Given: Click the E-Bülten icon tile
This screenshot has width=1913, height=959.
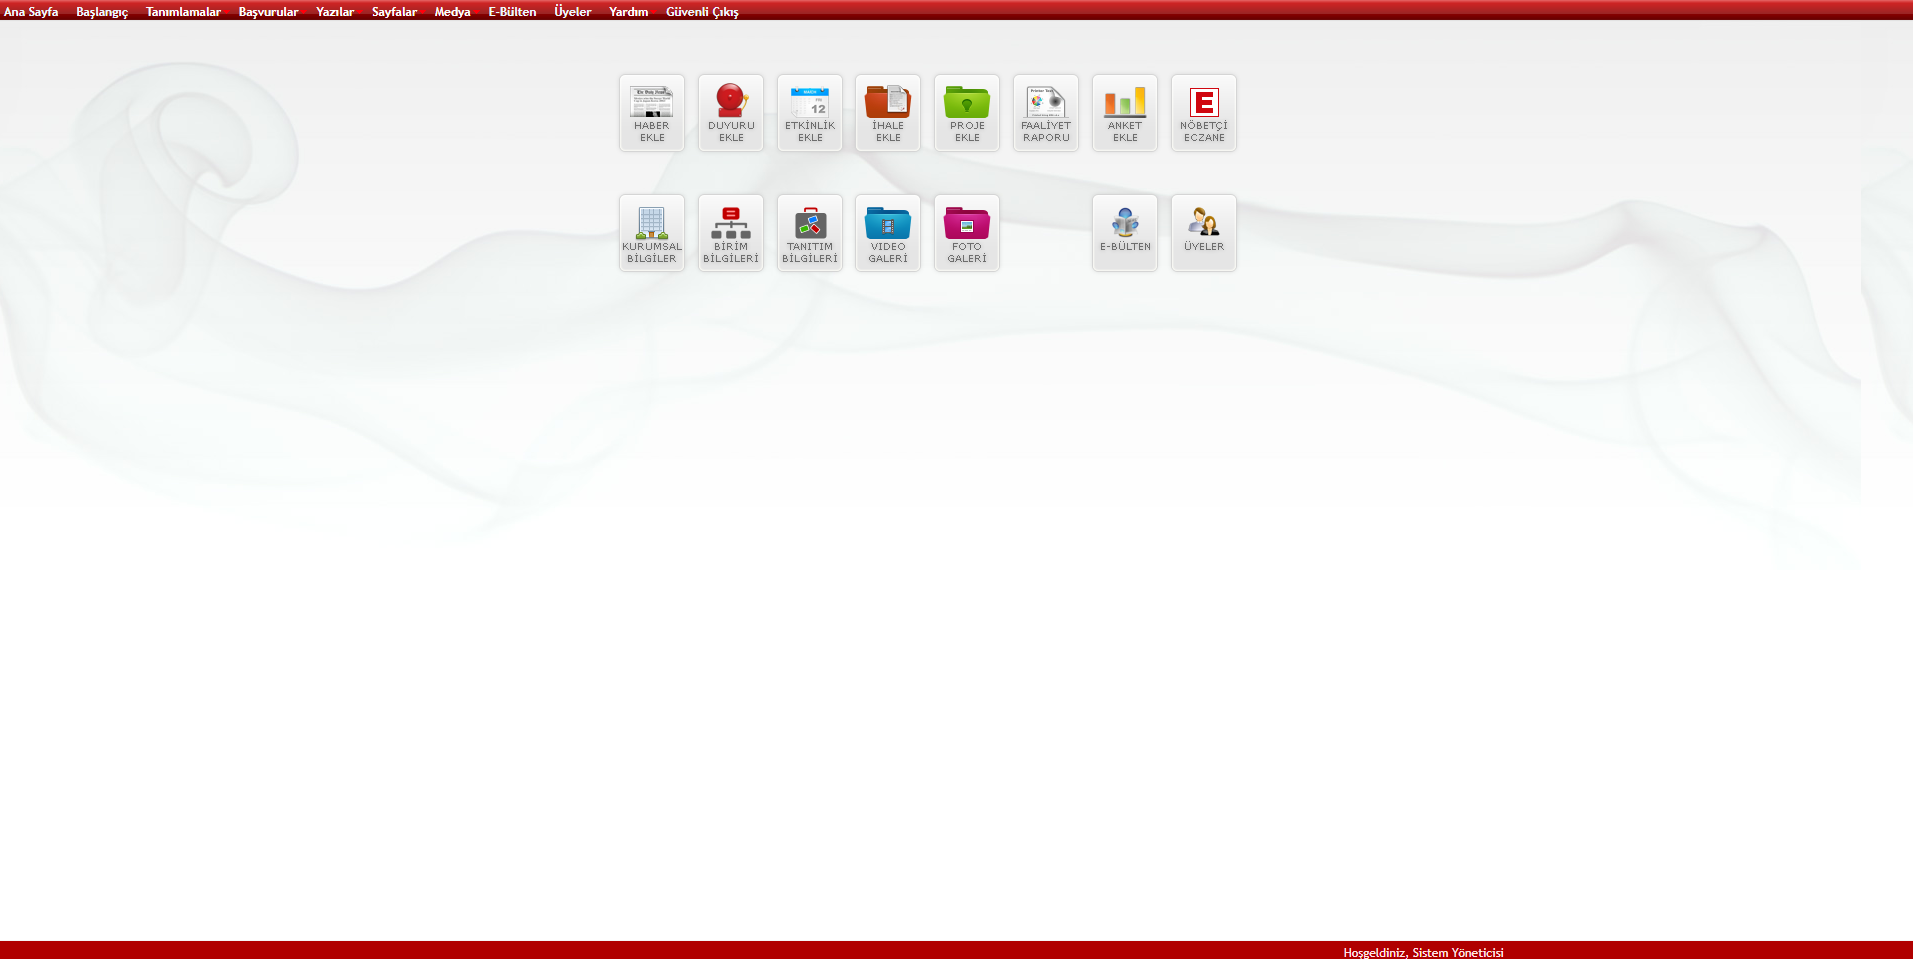Looking at the screenshot, I should coord(1124,232).
